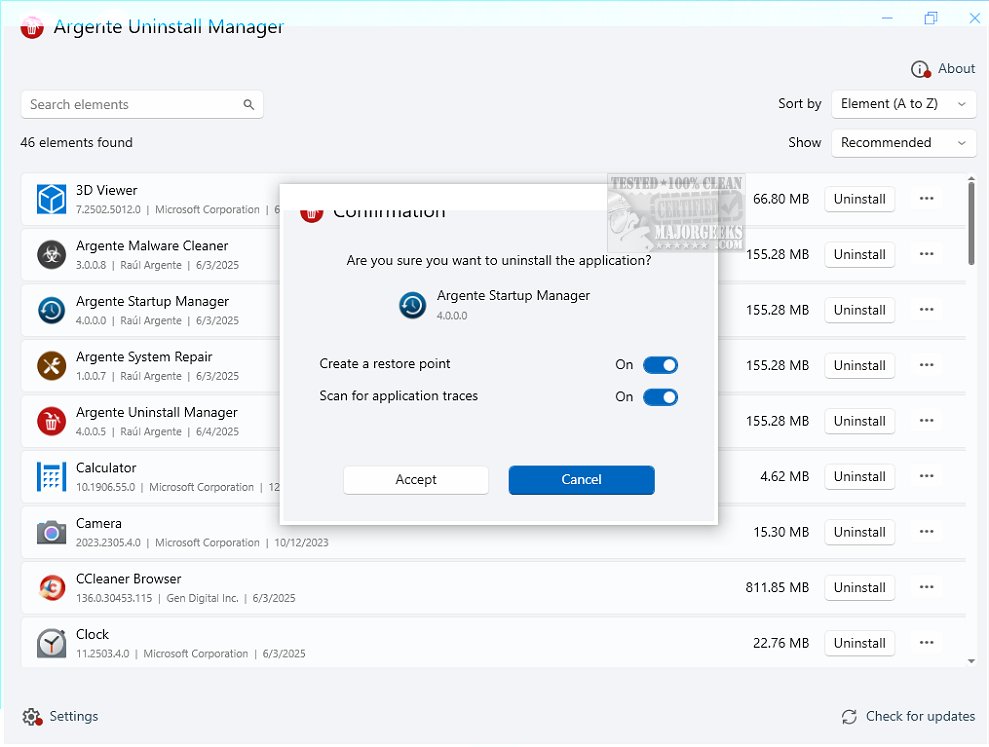Click the Camera app icon
The image size is (989, 747).
click(51, 532)
